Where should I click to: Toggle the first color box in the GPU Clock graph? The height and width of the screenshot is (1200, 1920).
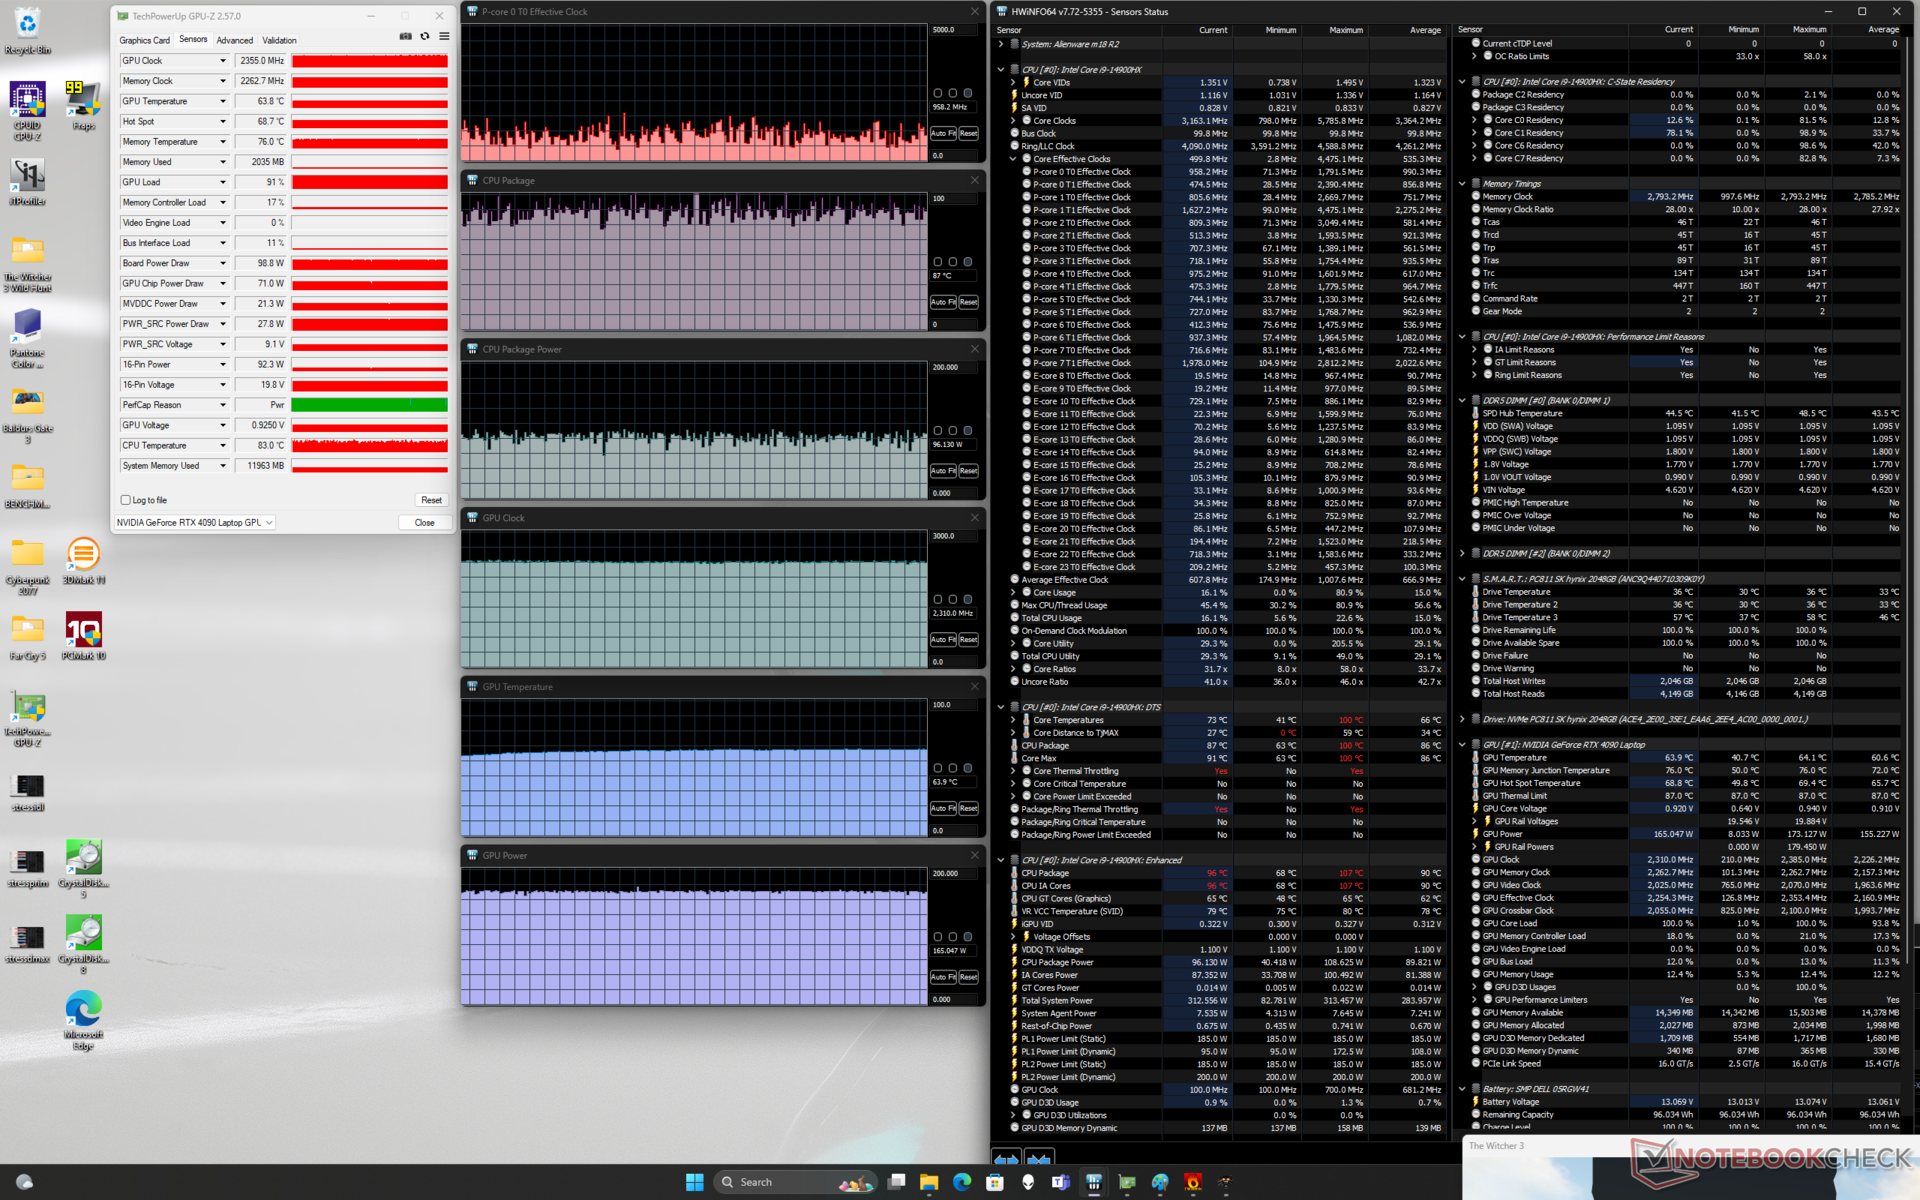[938, 600]
